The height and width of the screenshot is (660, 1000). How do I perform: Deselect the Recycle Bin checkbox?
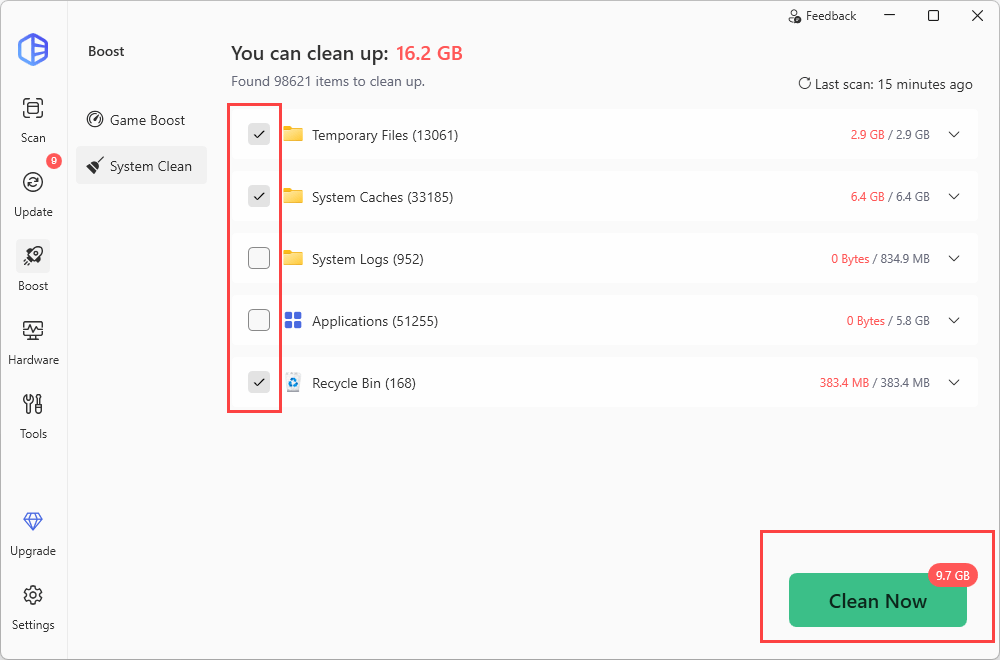(x=259, y=382)
